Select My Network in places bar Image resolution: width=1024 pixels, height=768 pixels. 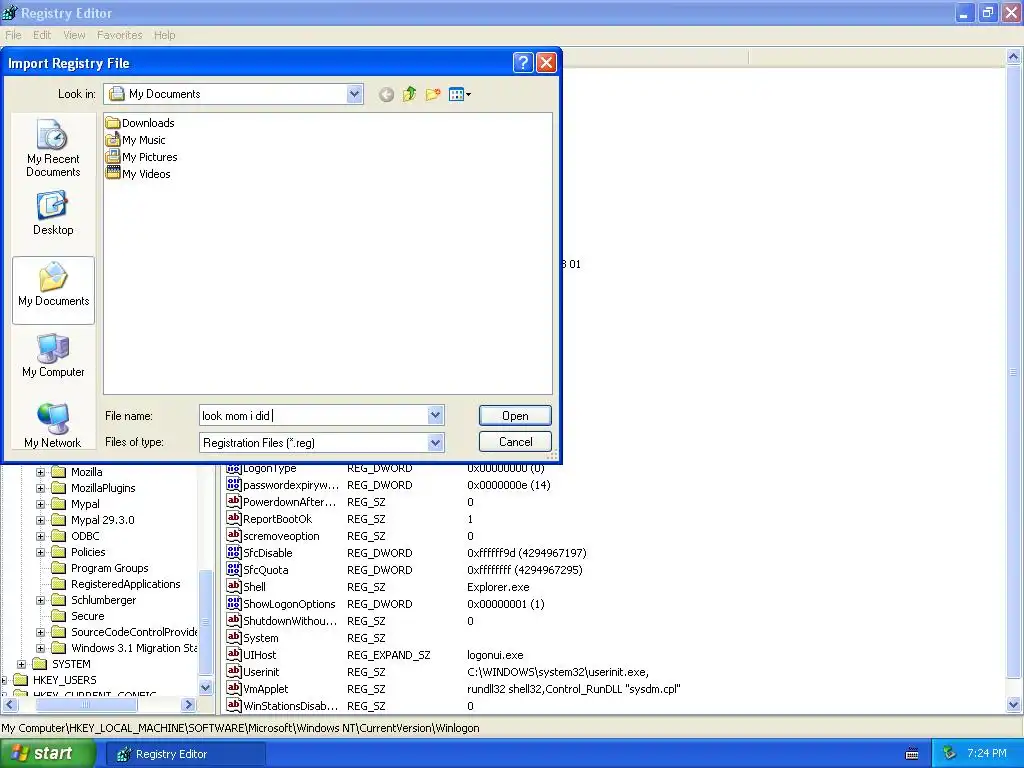(x=53, y=426)
